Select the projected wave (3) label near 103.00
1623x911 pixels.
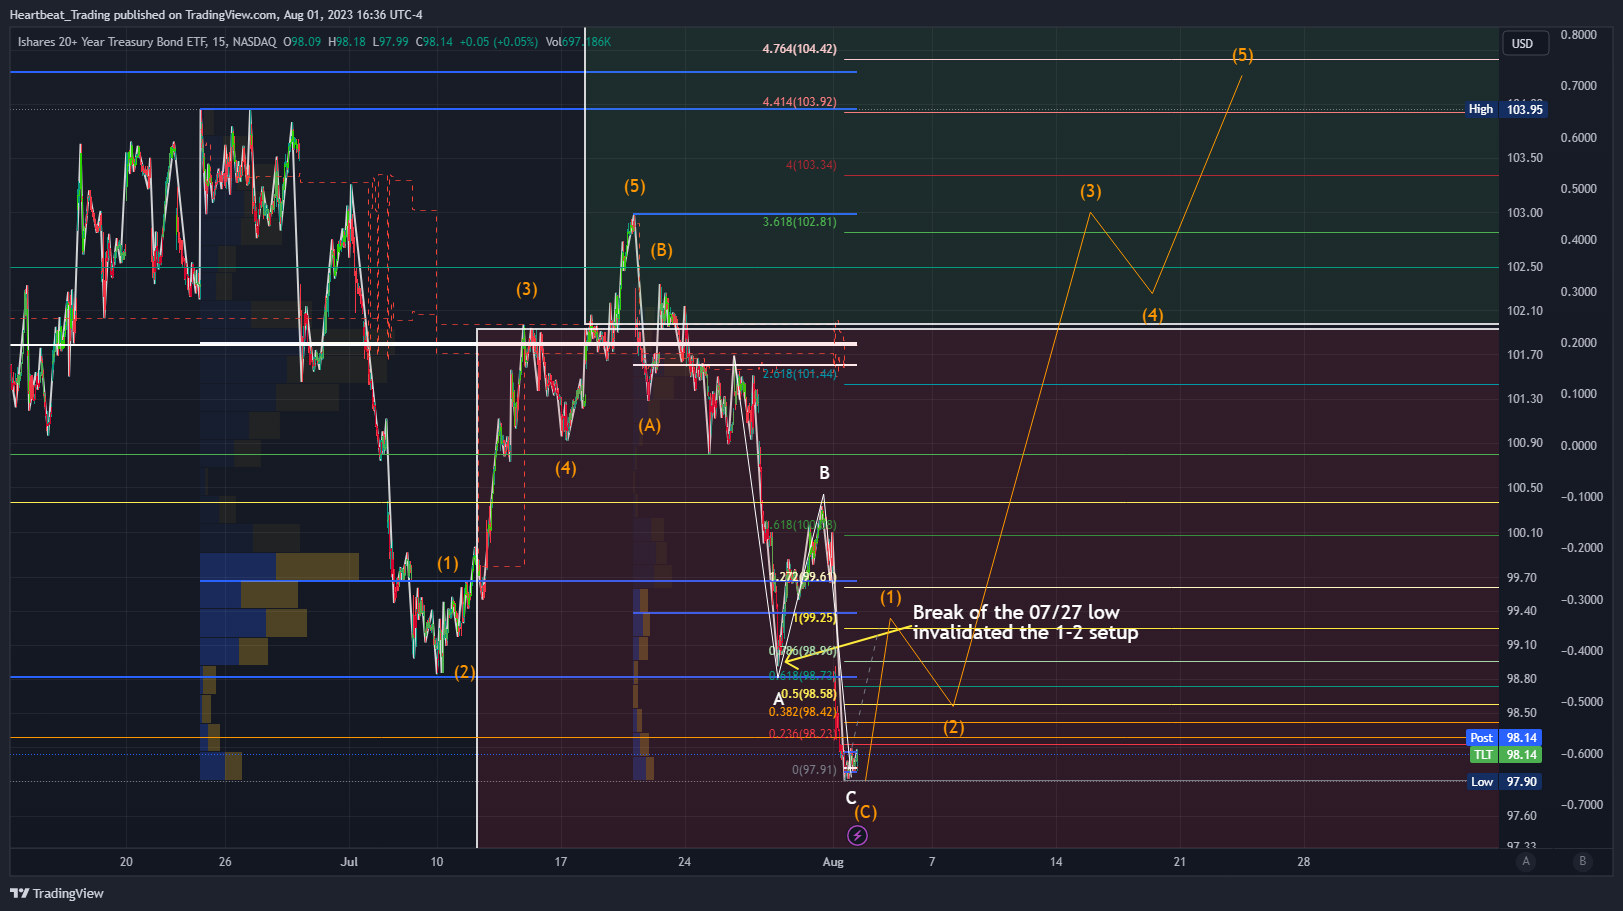click(x=1090, y=191)
